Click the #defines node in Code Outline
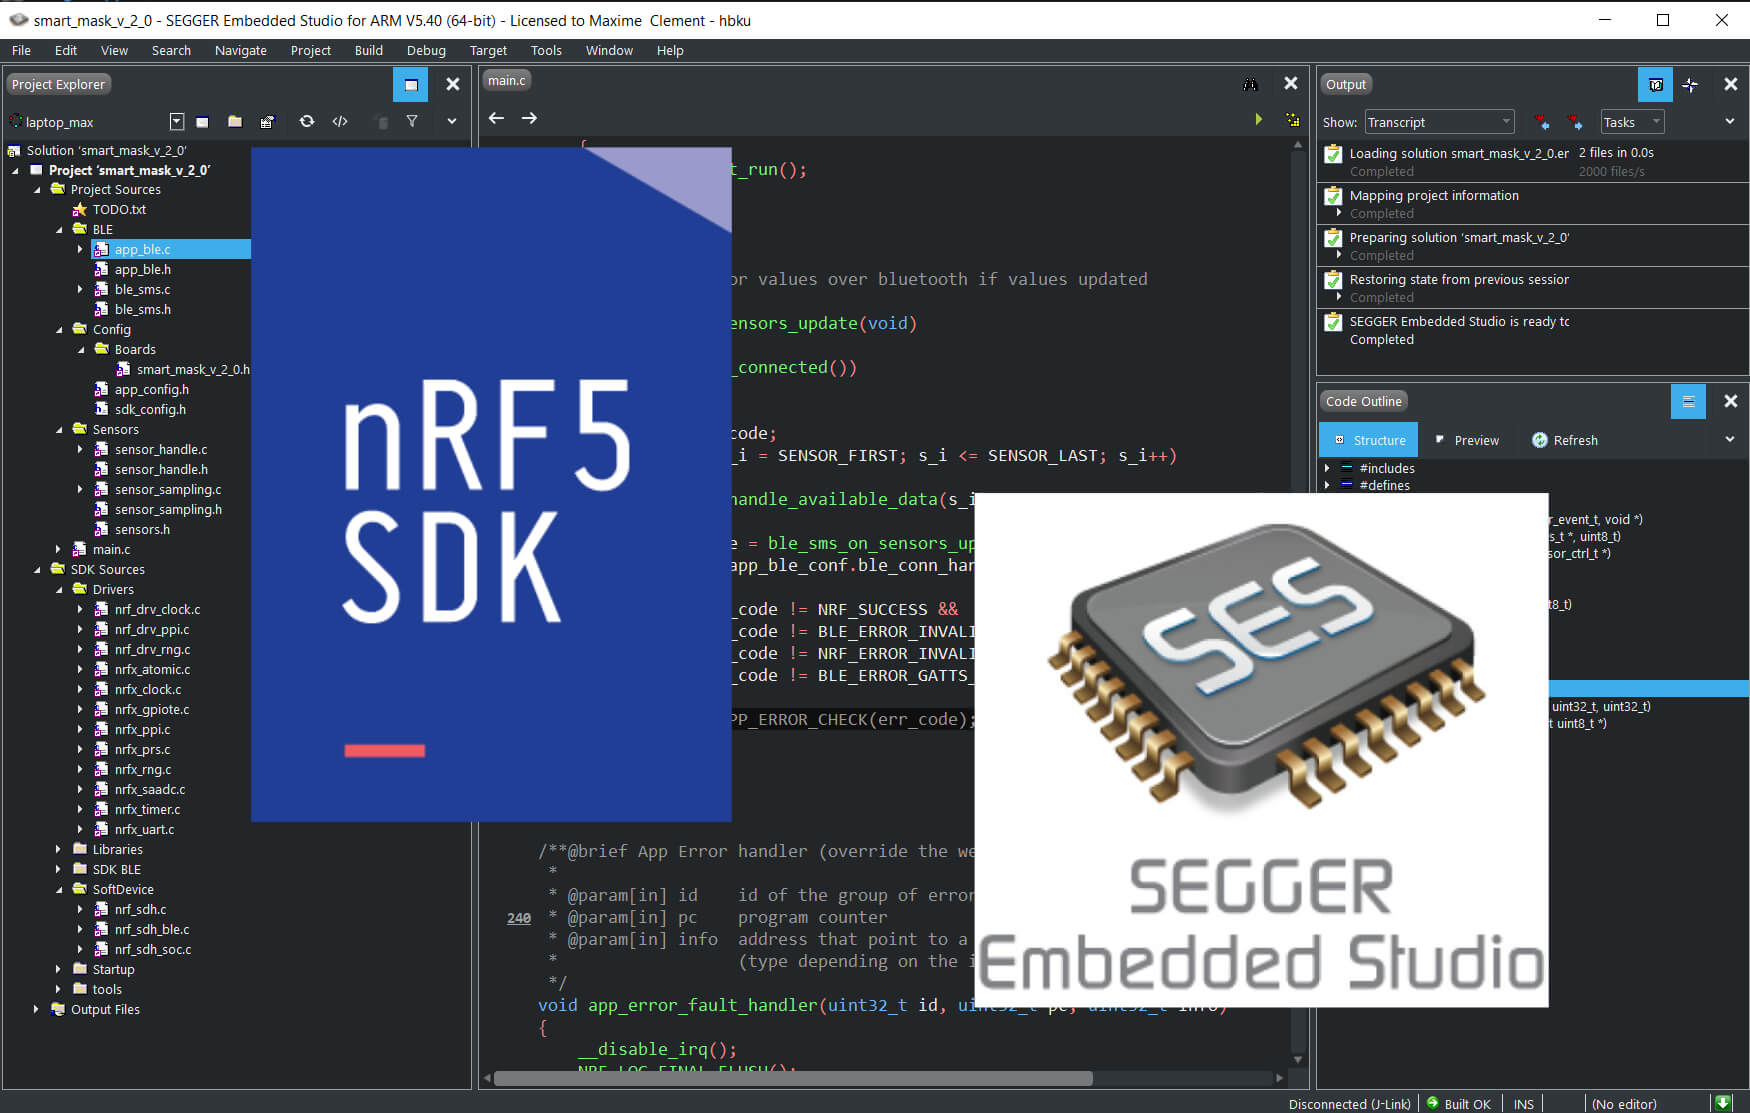The image size is (1750, 1113). coord(1384,486)
